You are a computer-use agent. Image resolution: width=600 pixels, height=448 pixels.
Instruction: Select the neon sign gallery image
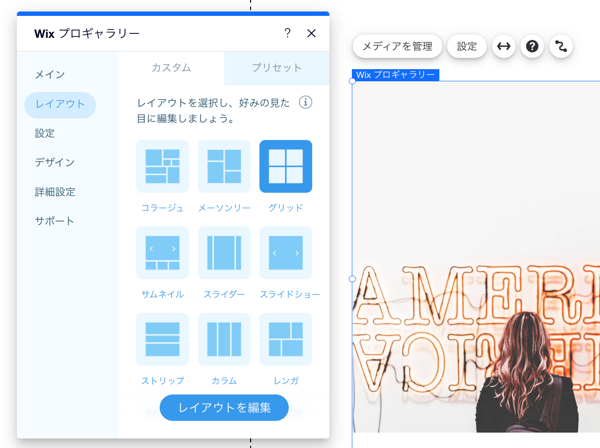pos(476,257)
